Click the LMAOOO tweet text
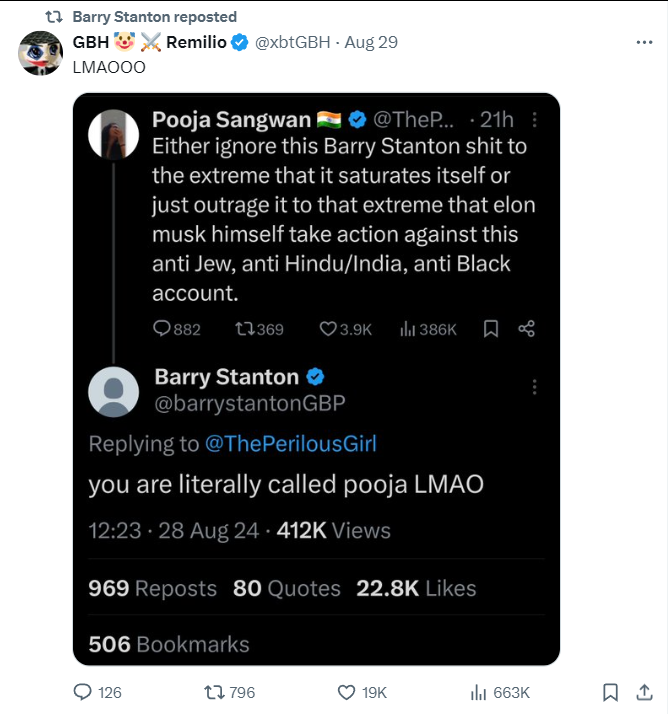The height and width of the screenshot is (714, 668). [109, 67]
